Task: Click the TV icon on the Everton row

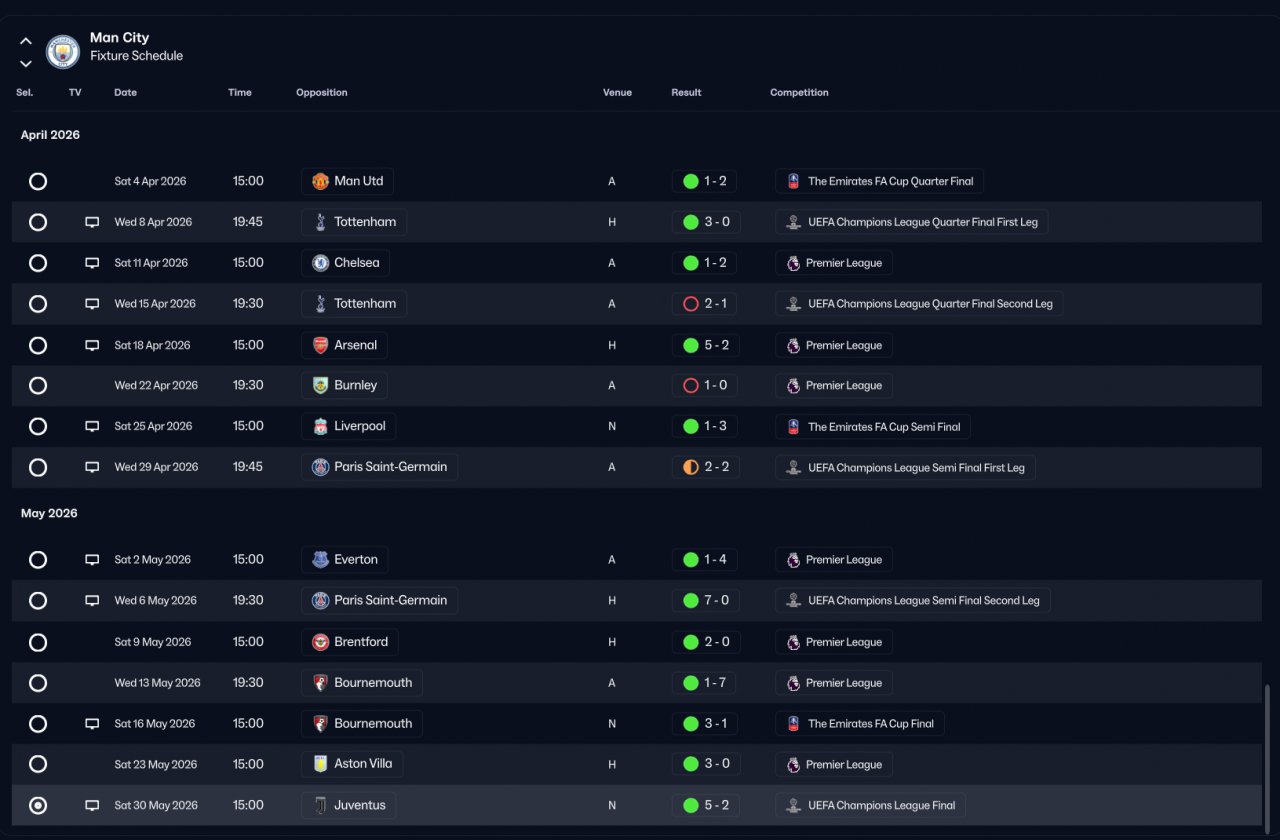Action: [92, 560]
